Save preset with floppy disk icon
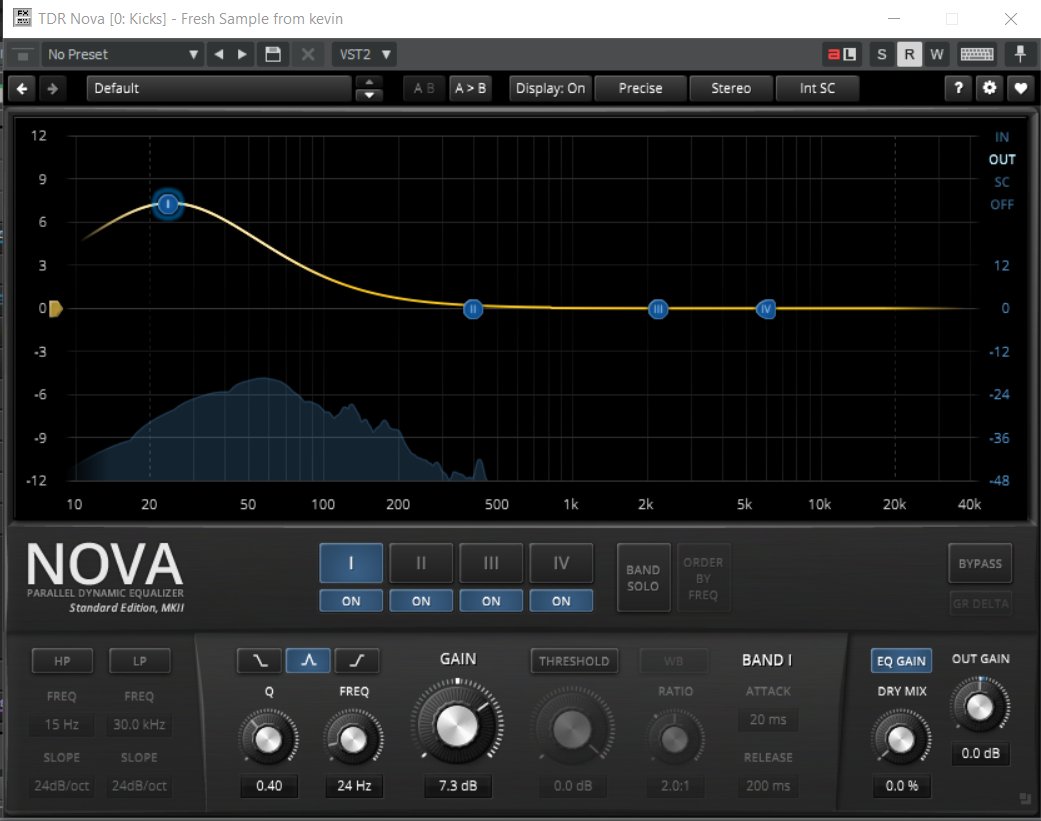The image size is (1041, 821). coord(273,54)
